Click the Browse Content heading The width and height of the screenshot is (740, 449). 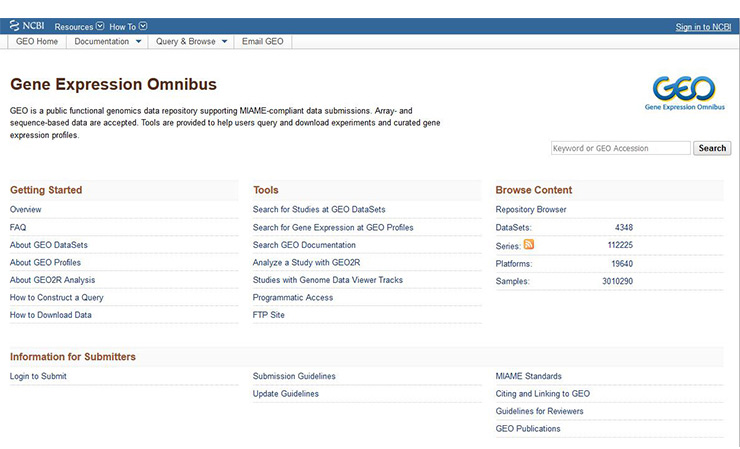[x=534, y=190]
